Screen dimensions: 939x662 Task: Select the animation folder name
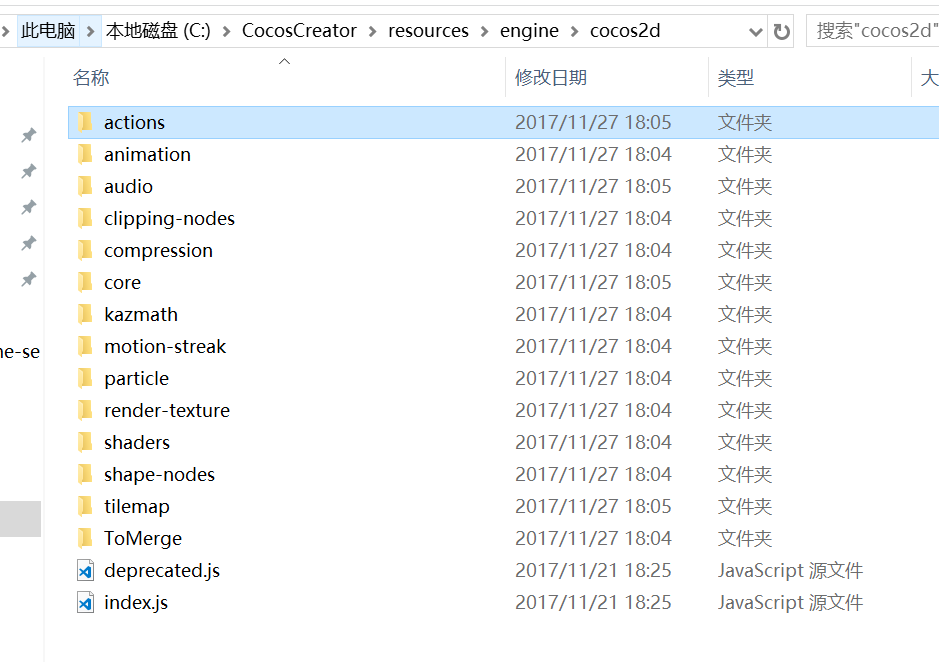coord(147,155)
